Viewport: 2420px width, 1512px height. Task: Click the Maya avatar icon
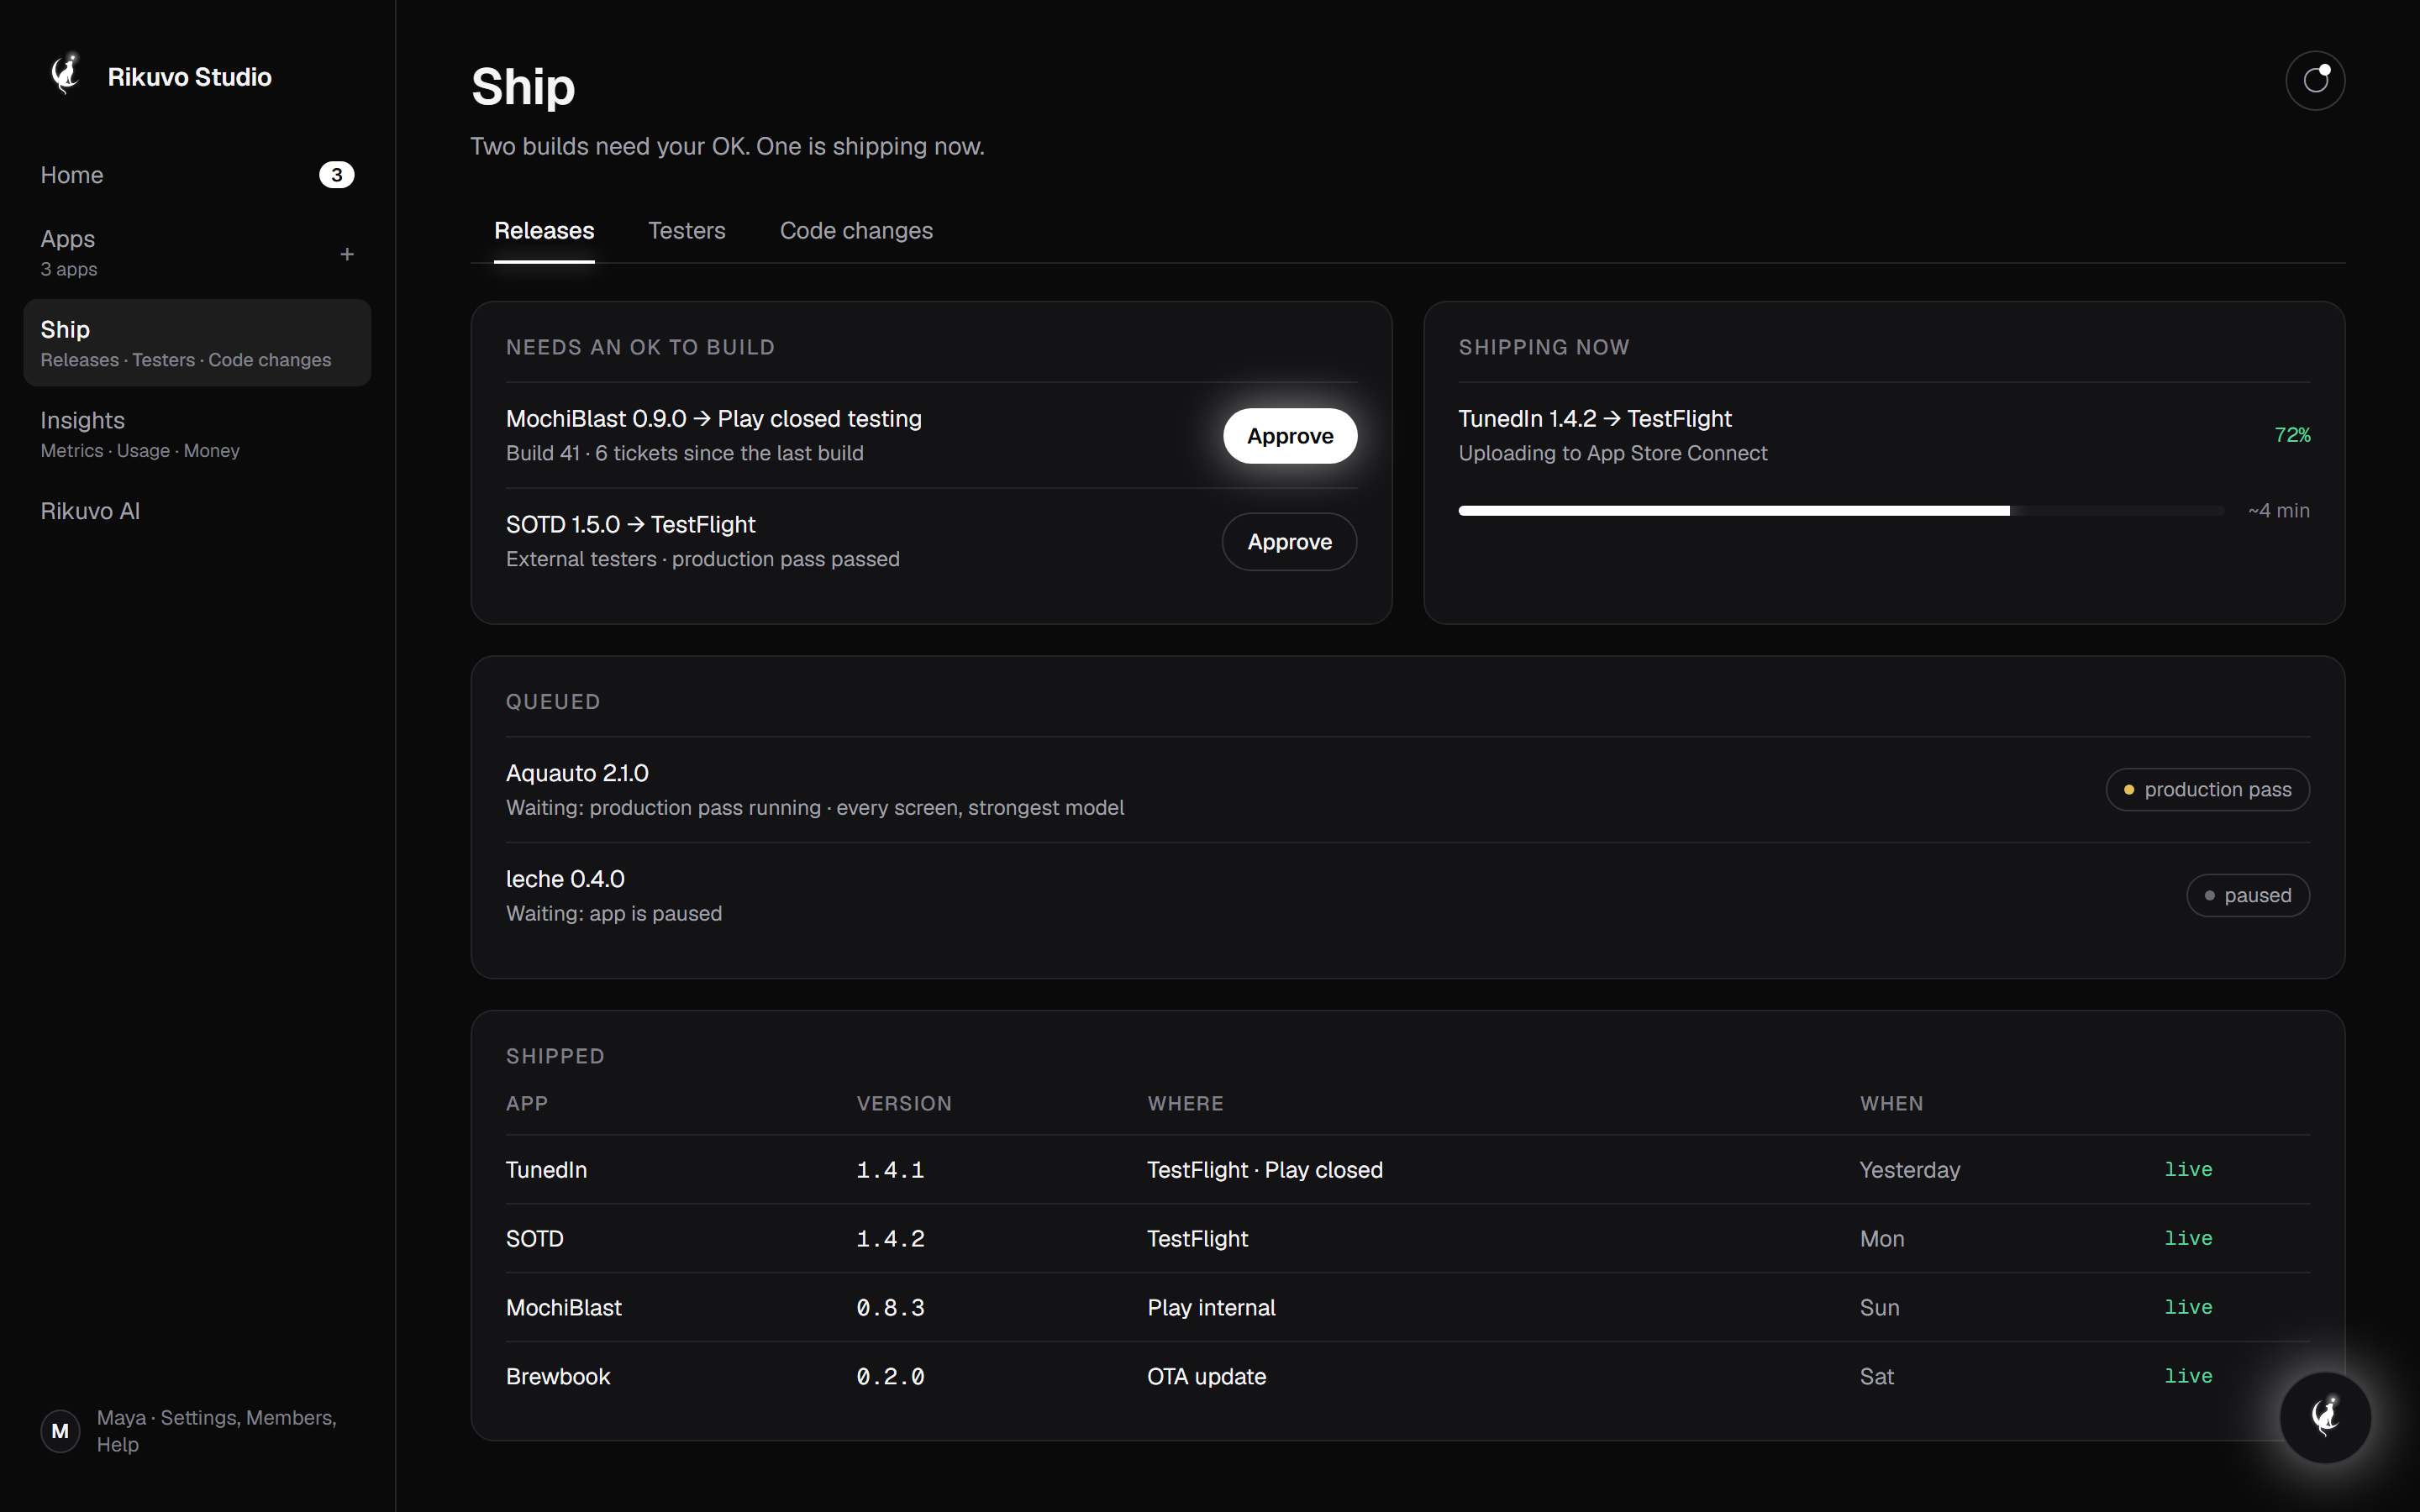click(60, 1431)
